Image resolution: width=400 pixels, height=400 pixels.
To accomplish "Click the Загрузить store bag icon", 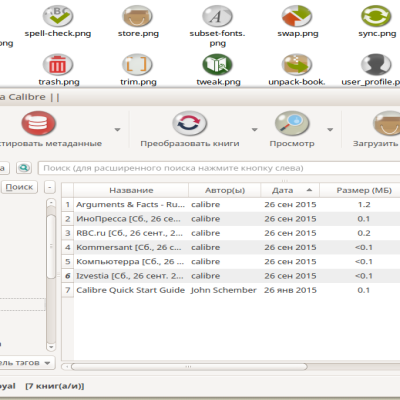I will 387,123.
